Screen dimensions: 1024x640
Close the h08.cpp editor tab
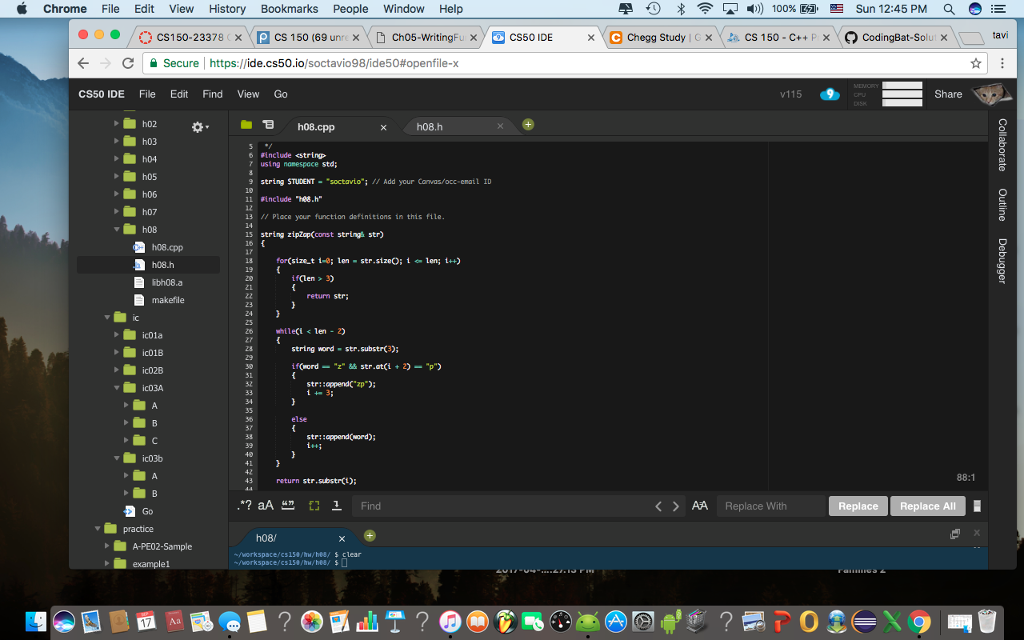point(383,127)
